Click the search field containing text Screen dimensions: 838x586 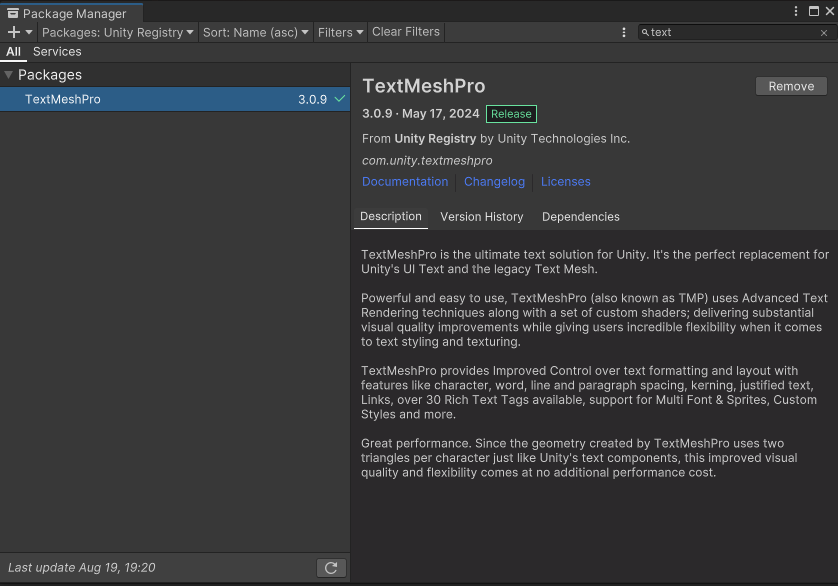click(x=735, y=33)
